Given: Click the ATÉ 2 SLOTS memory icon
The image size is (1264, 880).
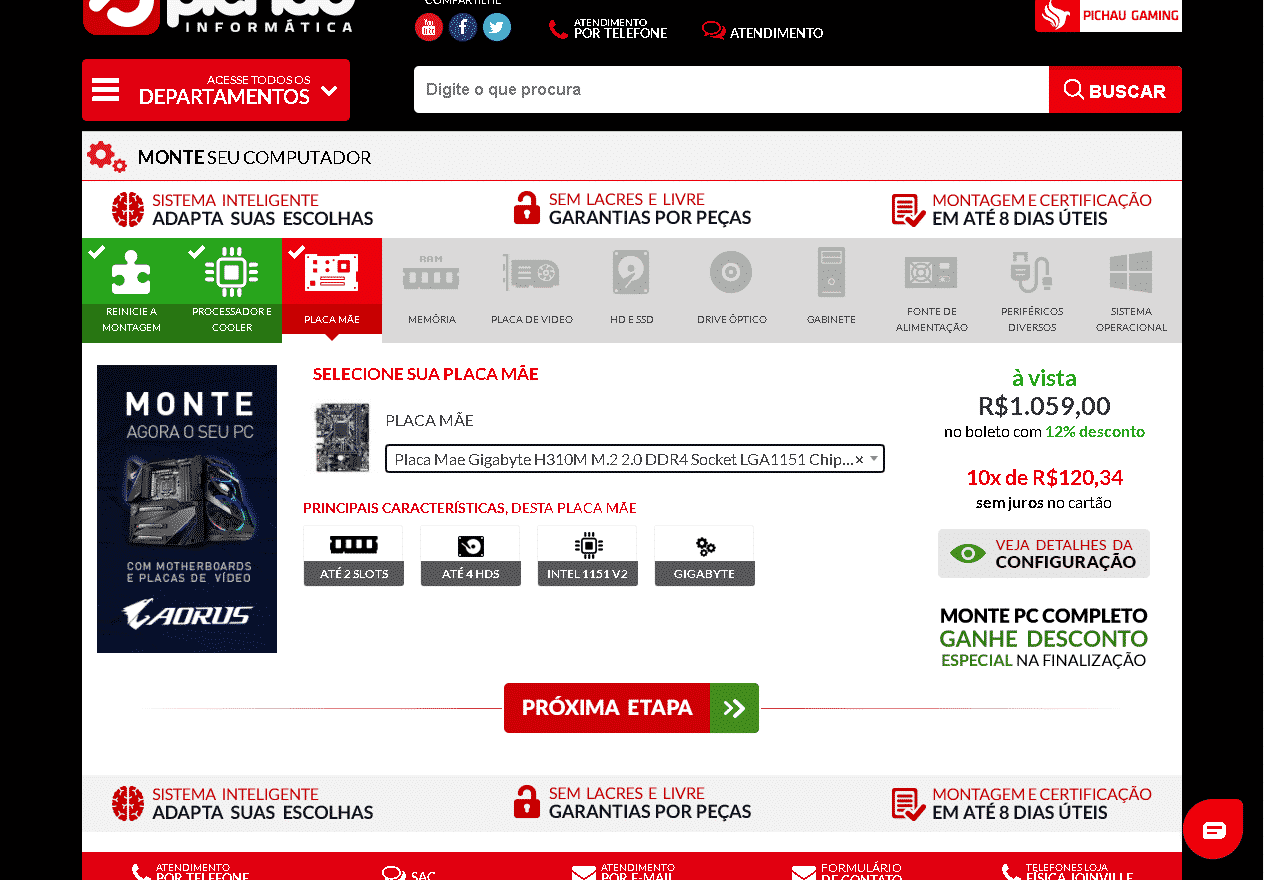Looking at the screenshot, I should [x=353, y=545].
